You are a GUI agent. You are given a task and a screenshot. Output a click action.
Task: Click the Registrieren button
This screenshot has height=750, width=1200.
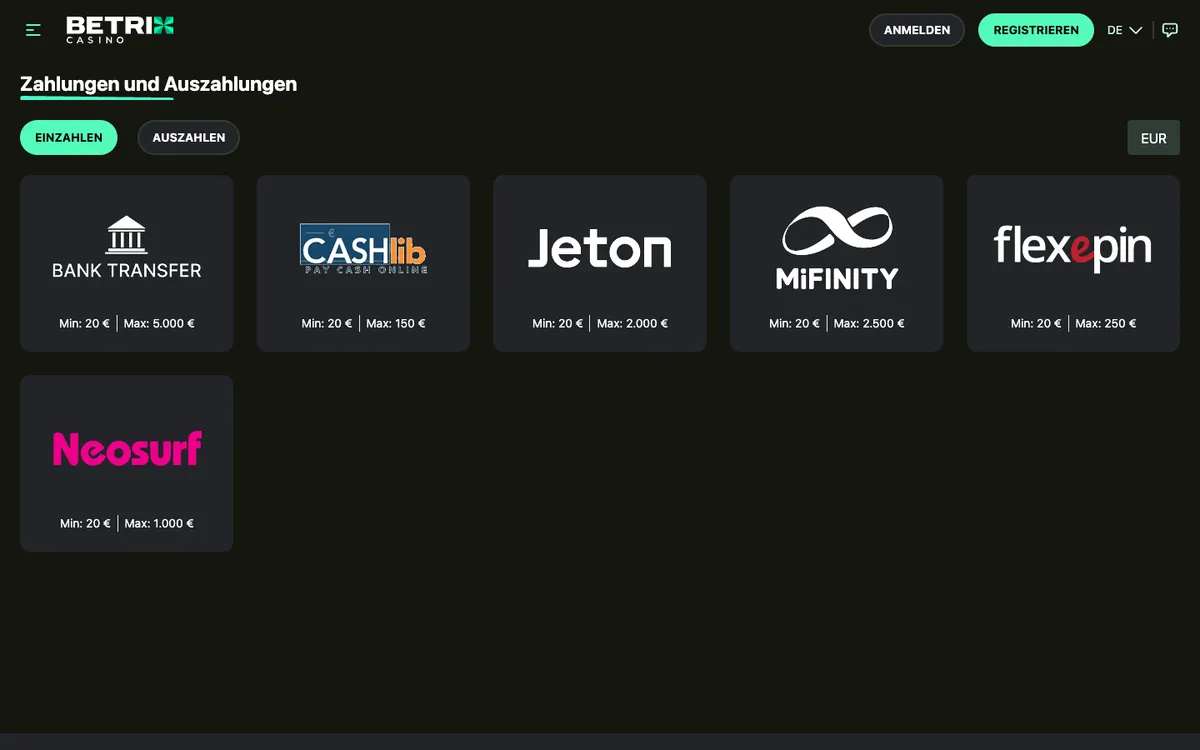[1036, 30]
